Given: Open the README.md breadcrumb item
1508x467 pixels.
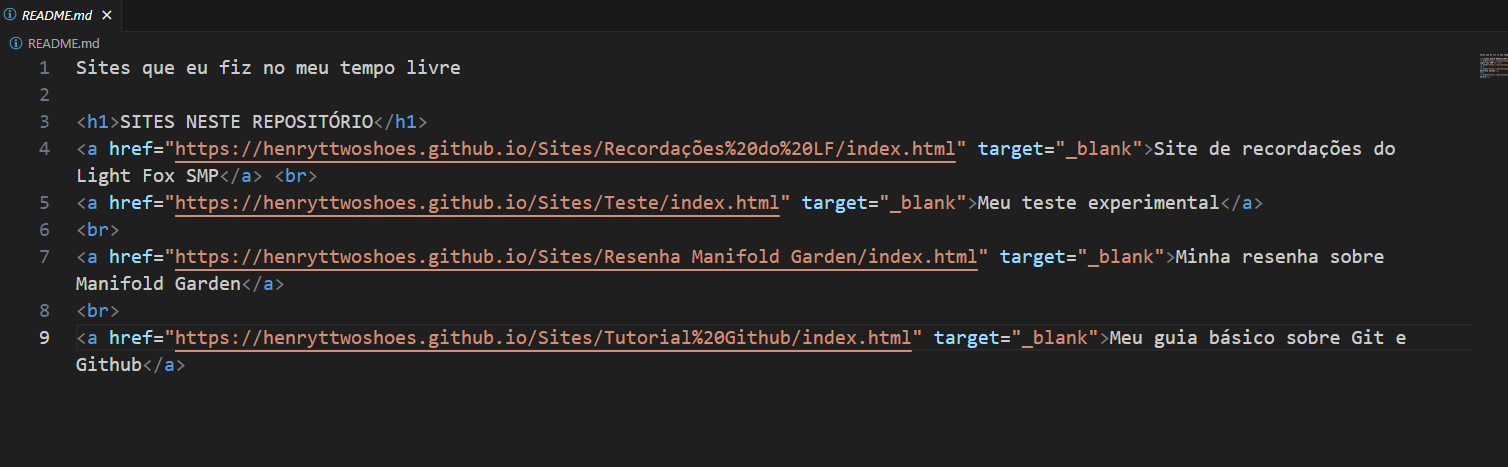Looking at the screenshot, I should click(64, 43).
